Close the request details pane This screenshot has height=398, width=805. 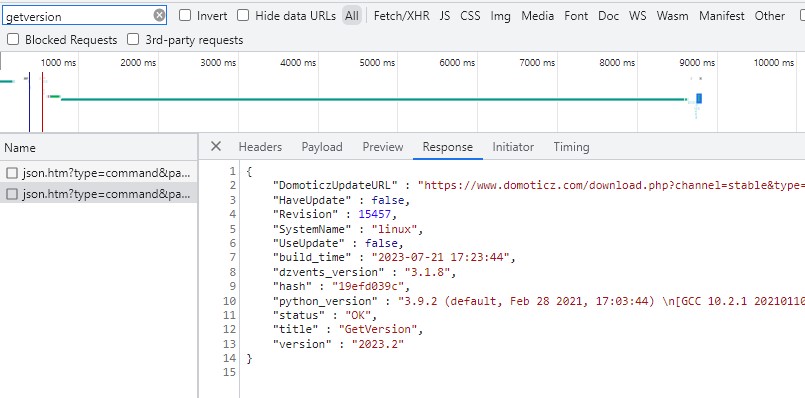[x=216, y=146]
